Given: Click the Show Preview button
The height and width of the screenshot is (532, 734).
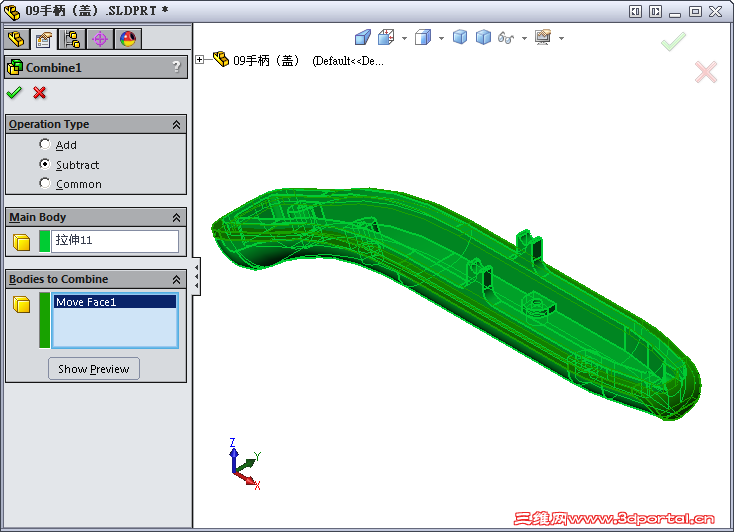Looking at the screenshot, I should (94, 369).
